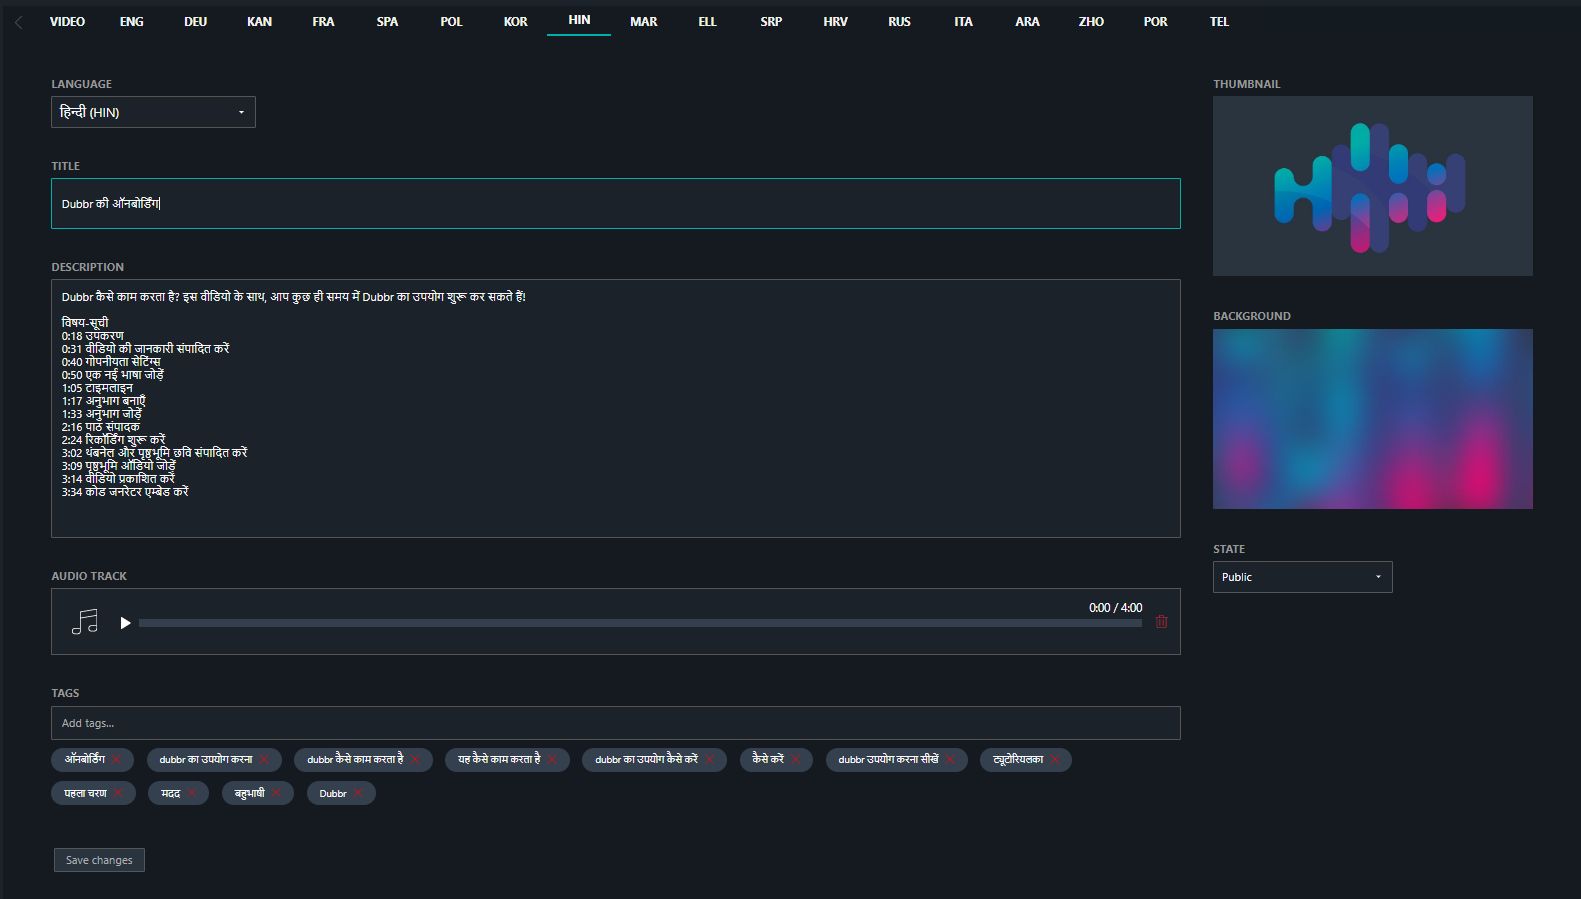This screenshot has width=1581, height=899.
Task: Remove the ट्यूटोरियलका tag
Action: point(1054,760)
